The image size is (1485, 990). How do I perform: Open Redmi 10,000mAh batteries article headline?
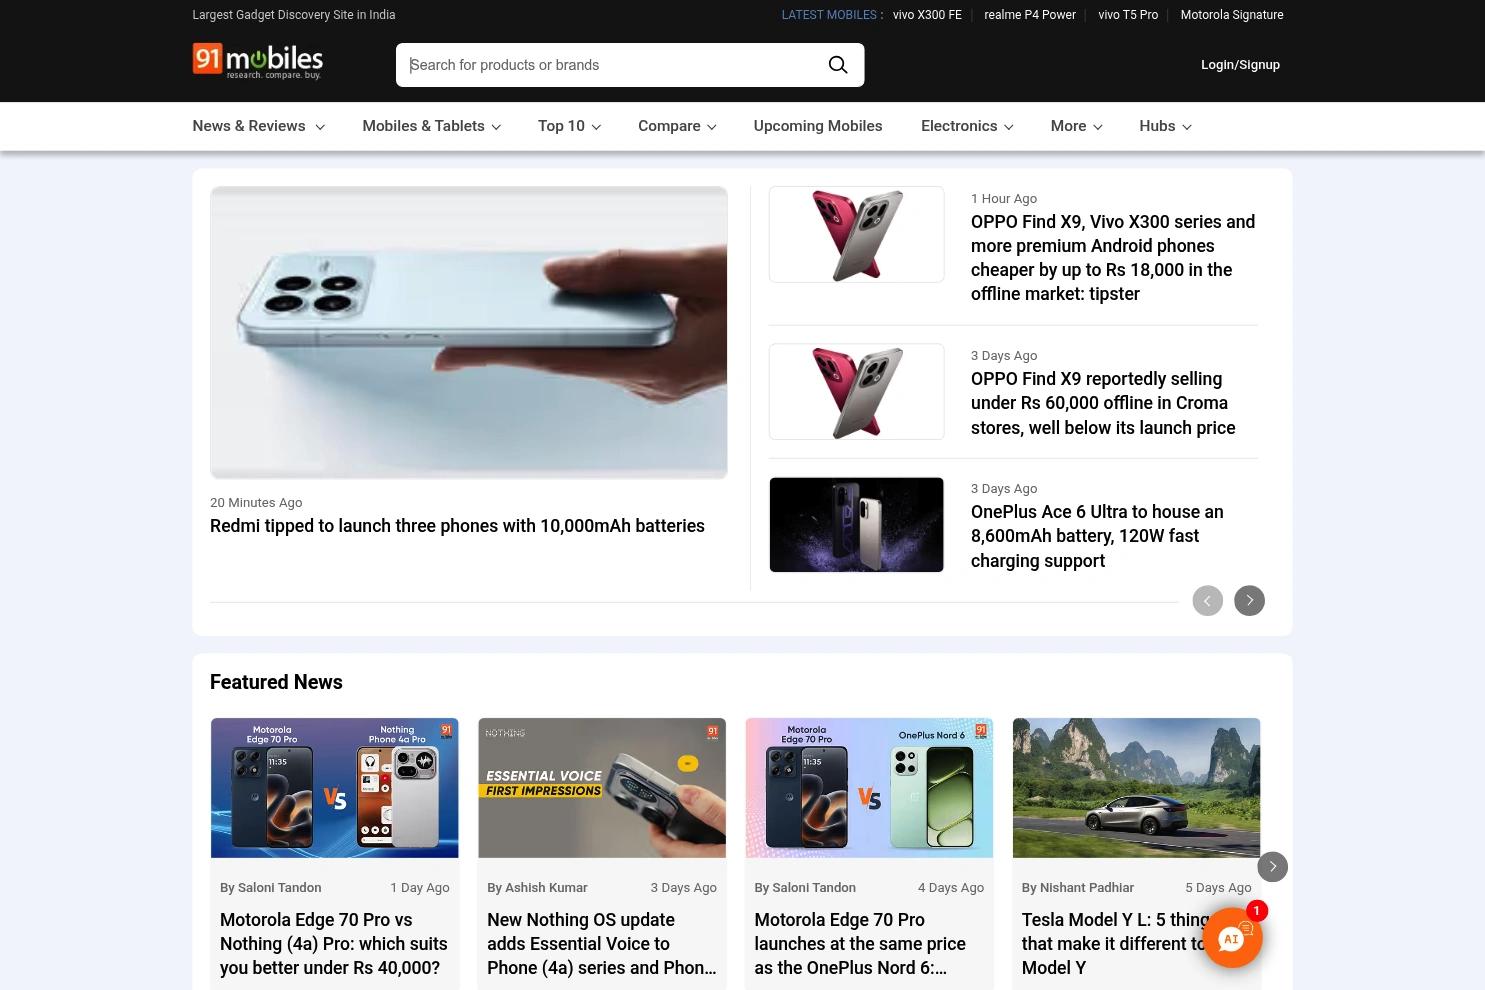point(457,526)
